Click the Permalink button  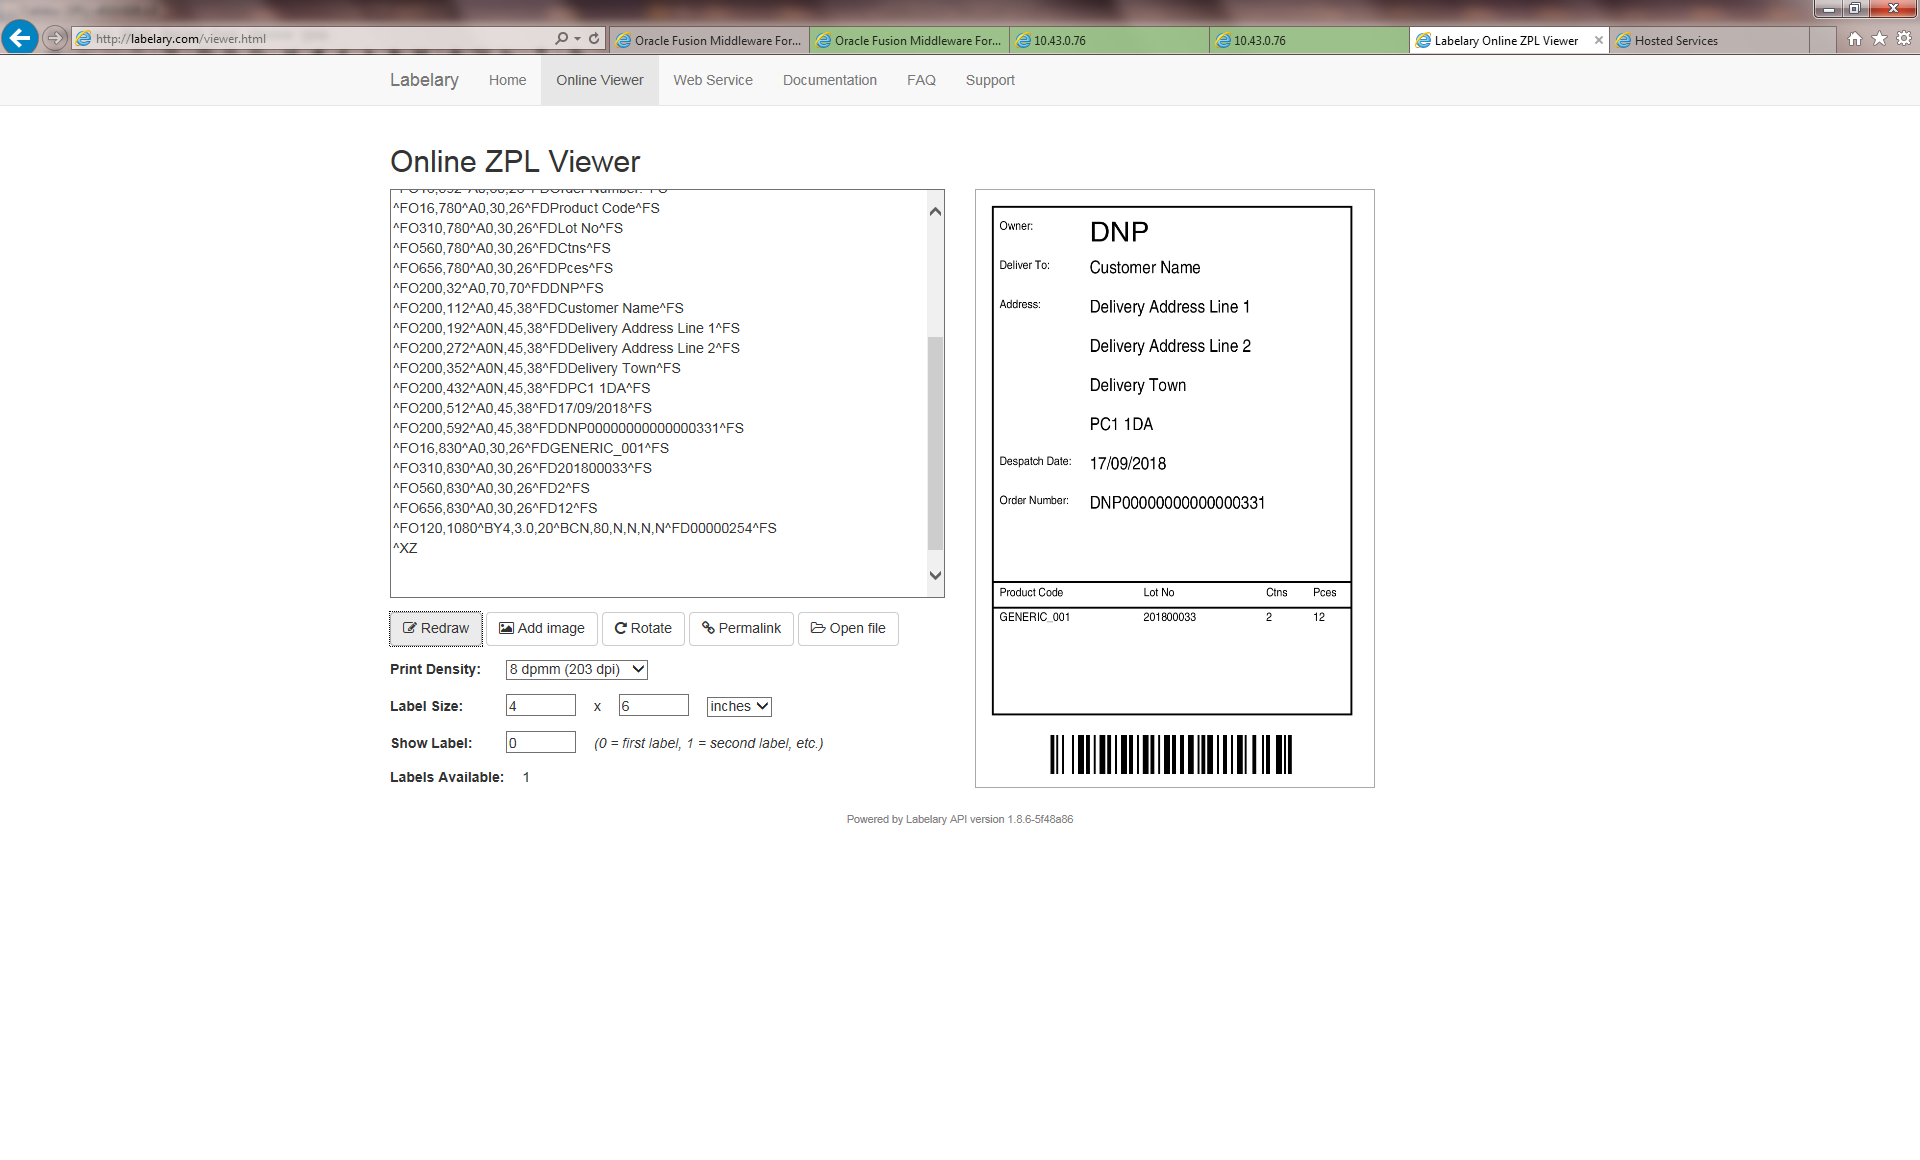click(x=741, y=628)
